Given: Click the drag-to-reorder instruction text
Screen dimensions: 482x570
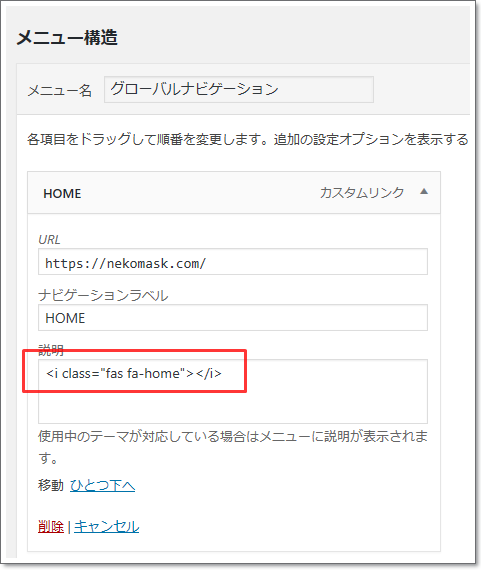Looking at the screenshot, I should pyautogui.click(x=248, y=139).
